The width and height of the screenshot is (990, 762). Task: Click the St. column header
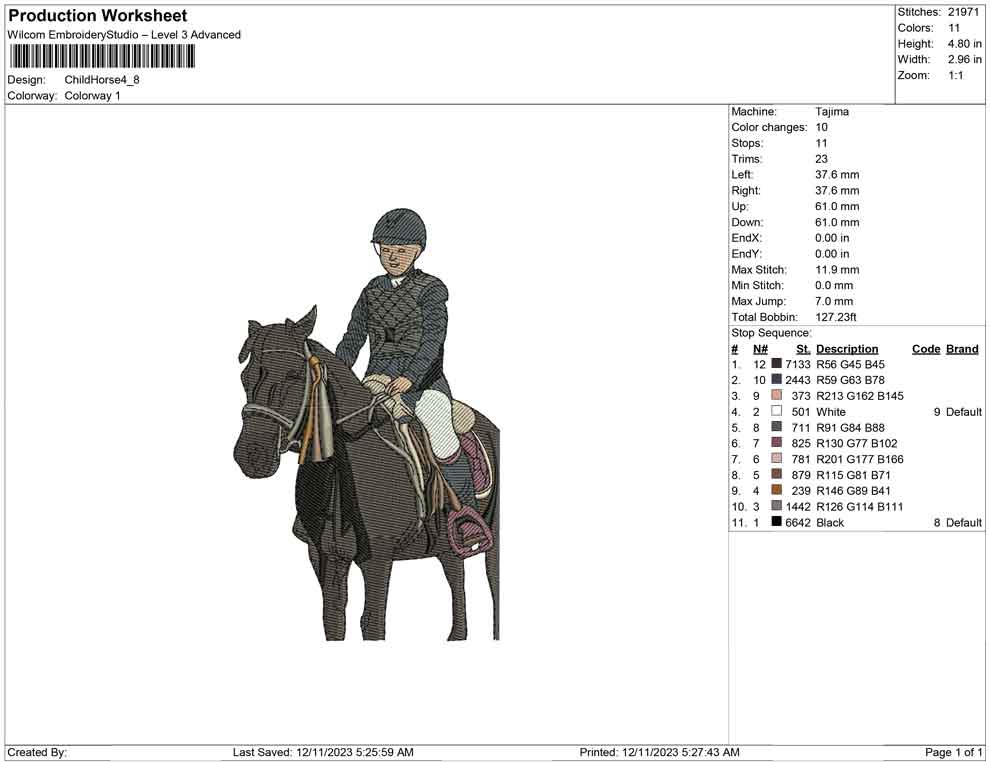point(802,348)
